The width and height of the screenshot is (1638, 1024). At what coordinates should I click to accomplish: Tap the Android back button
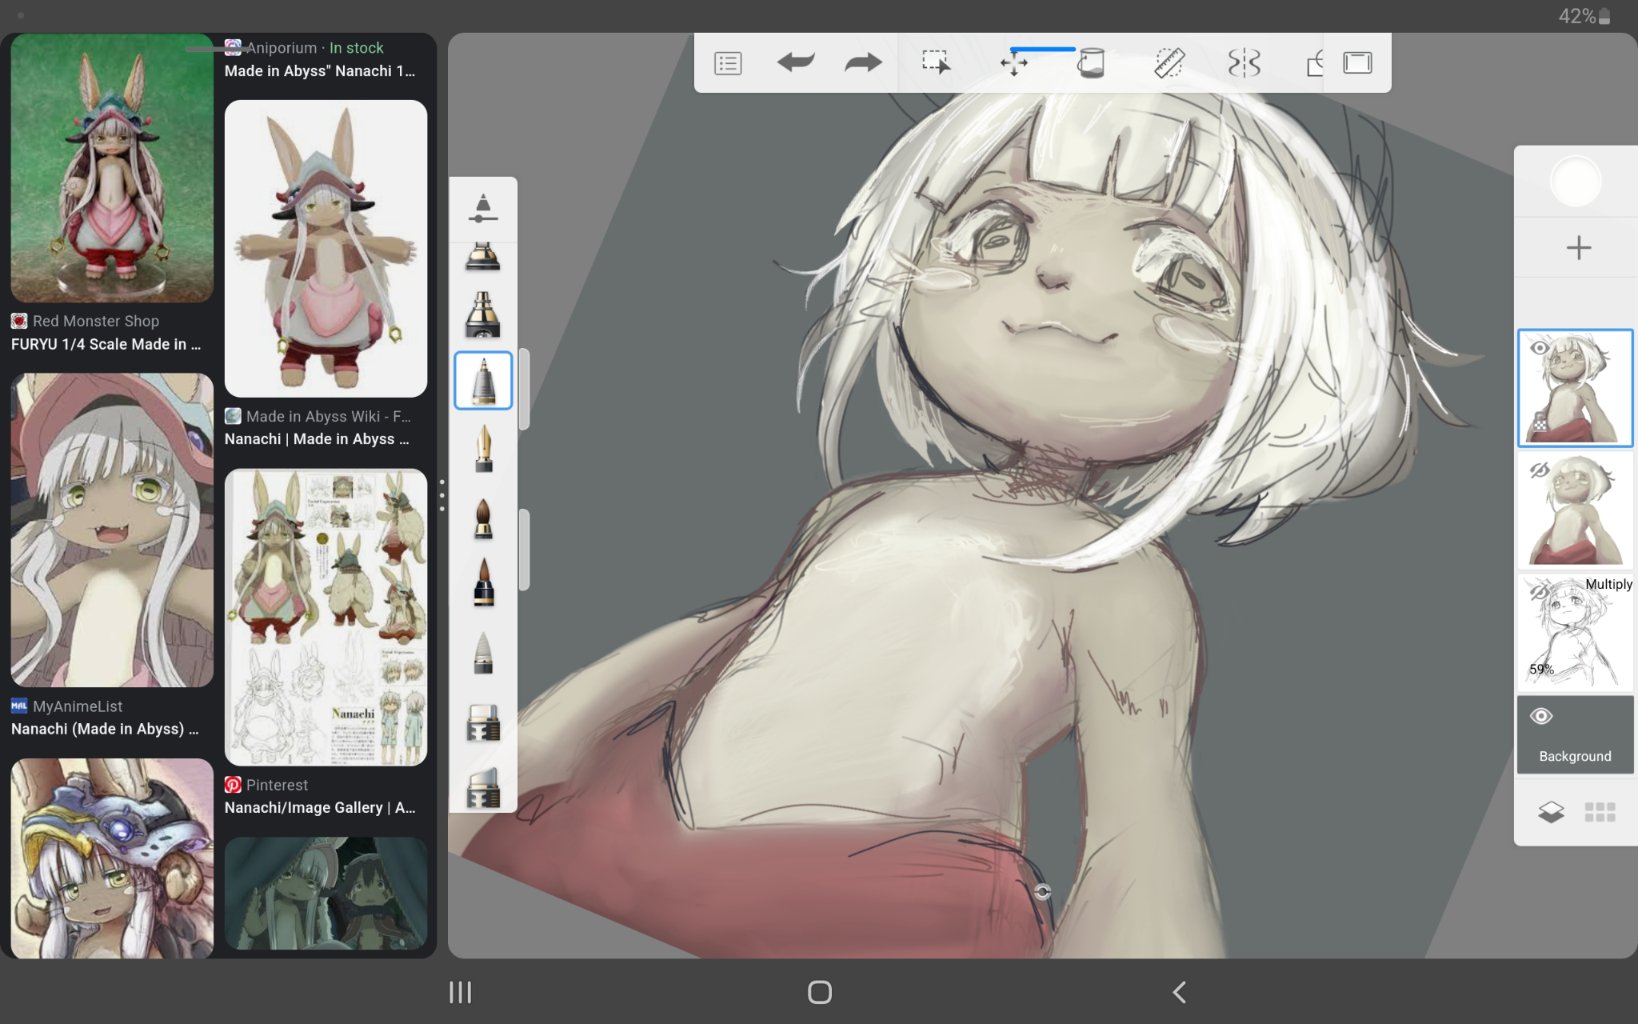pos(1179,992)
